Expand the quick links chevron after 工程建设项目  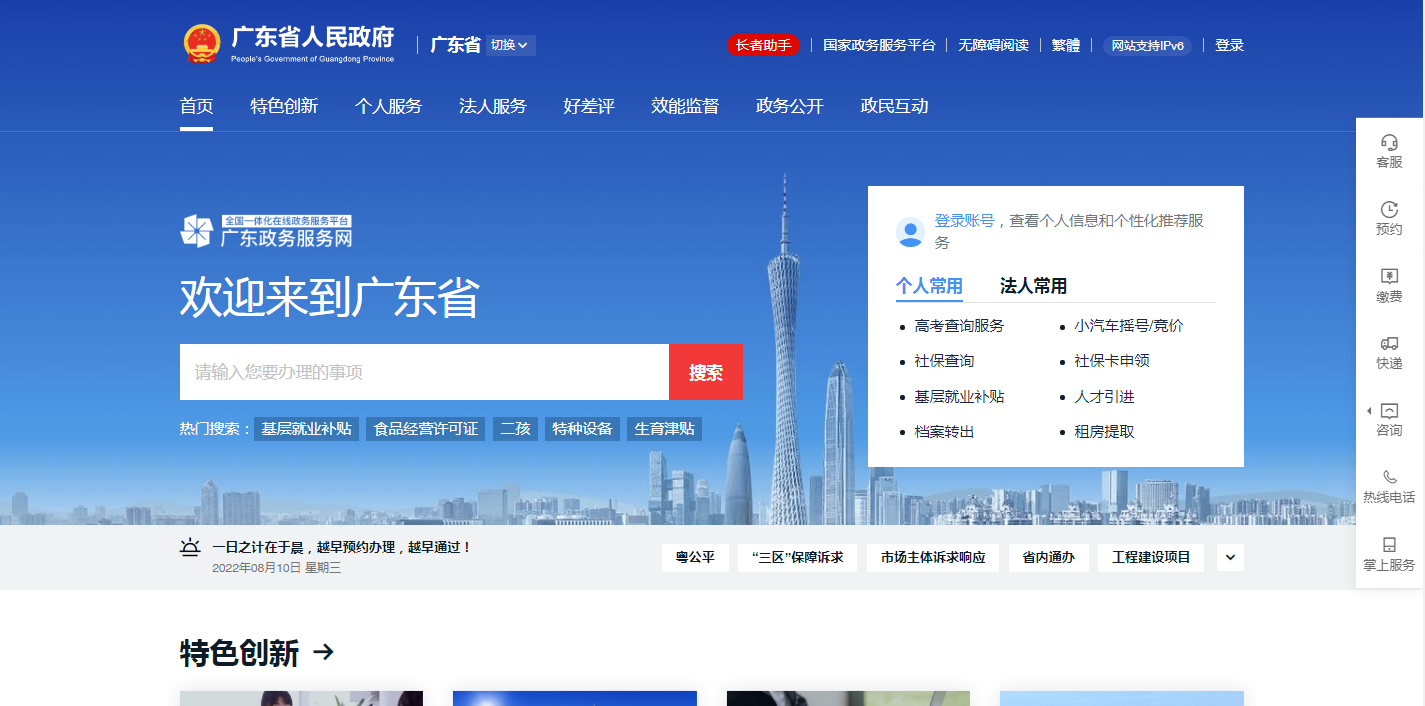click(x=1230, y=558)
